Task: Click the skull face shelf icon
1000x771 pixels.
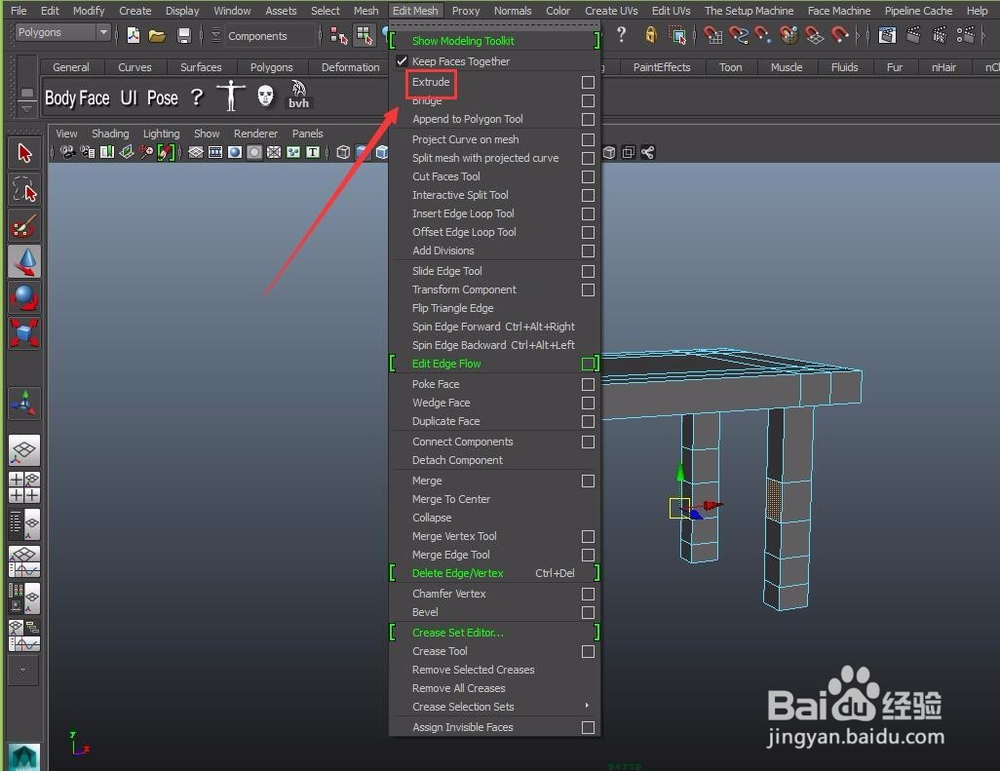Action: 265,96
